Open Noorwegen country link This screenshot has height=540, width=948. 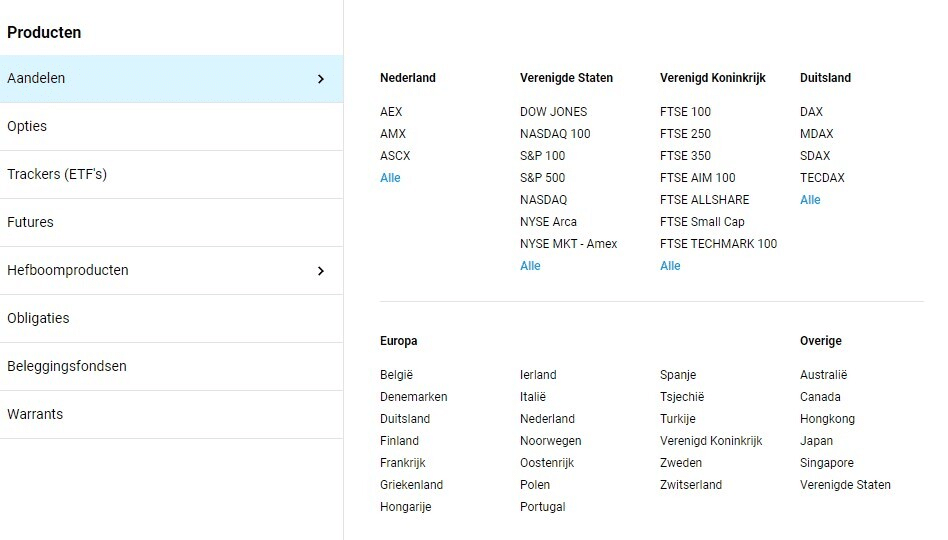click(550, 441)
